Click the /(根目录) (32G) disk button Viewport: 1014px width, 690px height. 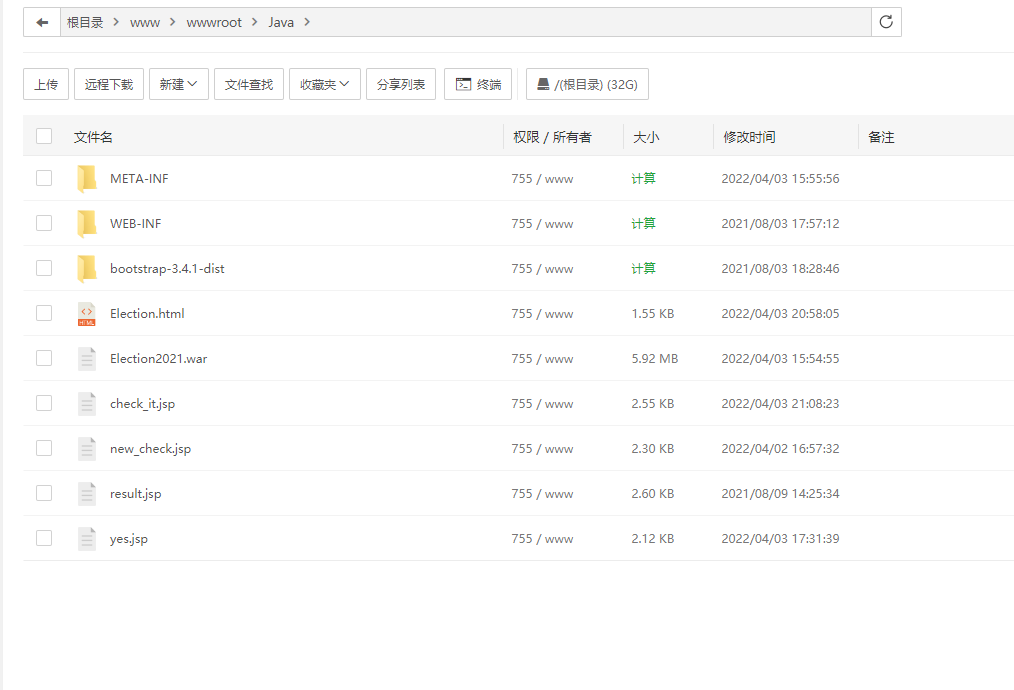[587, 84]
